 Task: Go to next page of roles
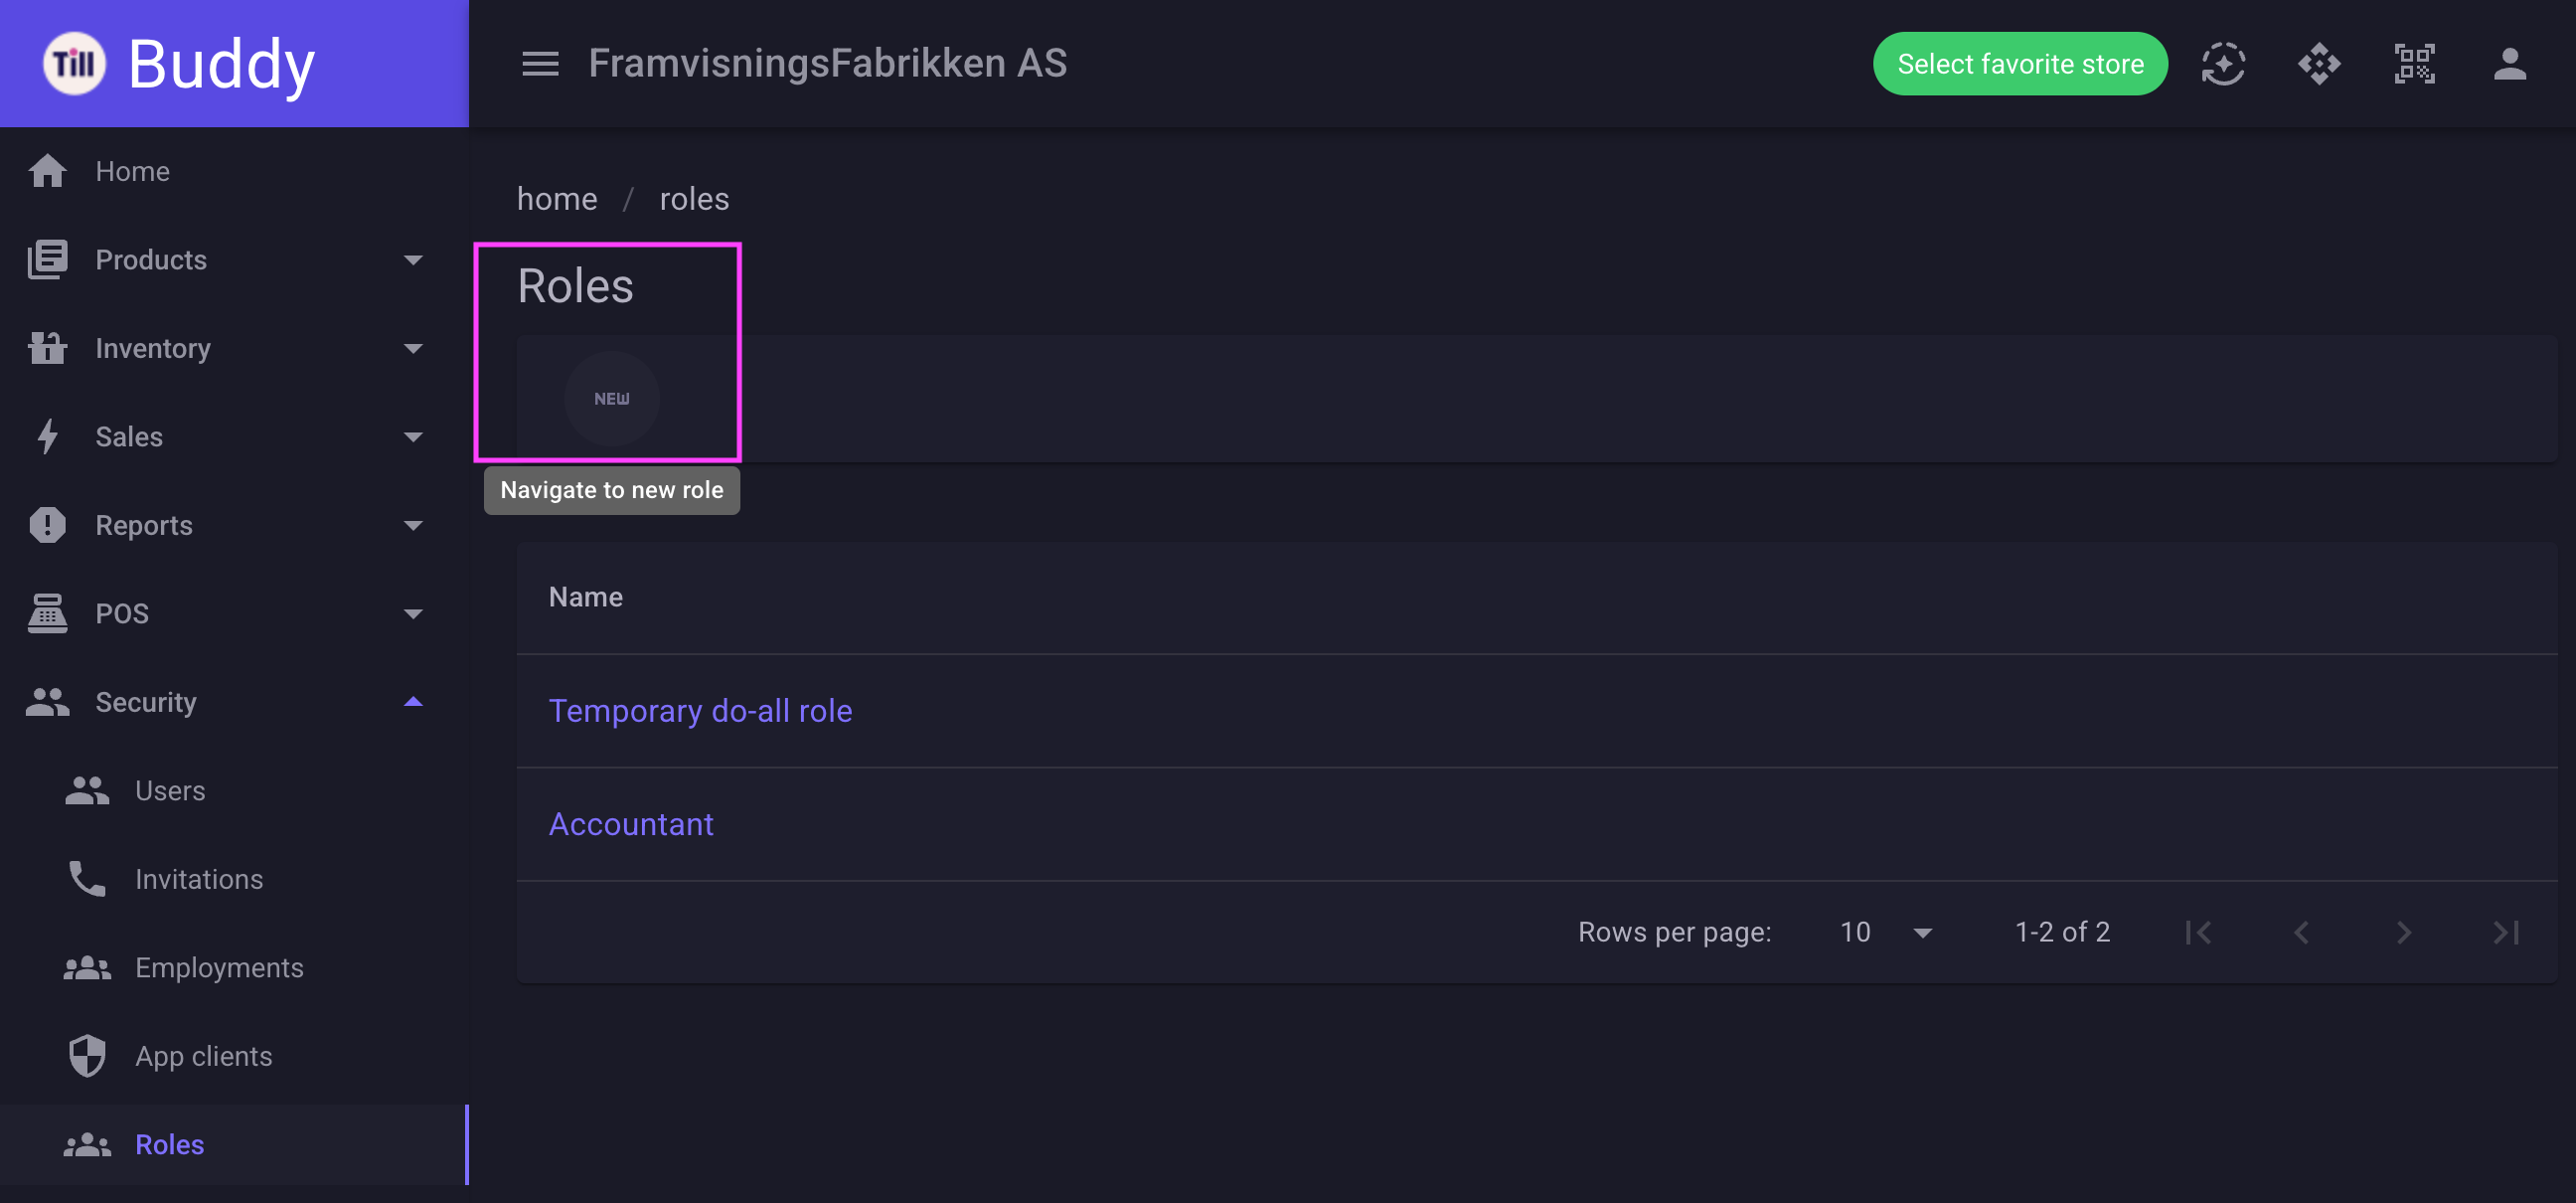2404,932
